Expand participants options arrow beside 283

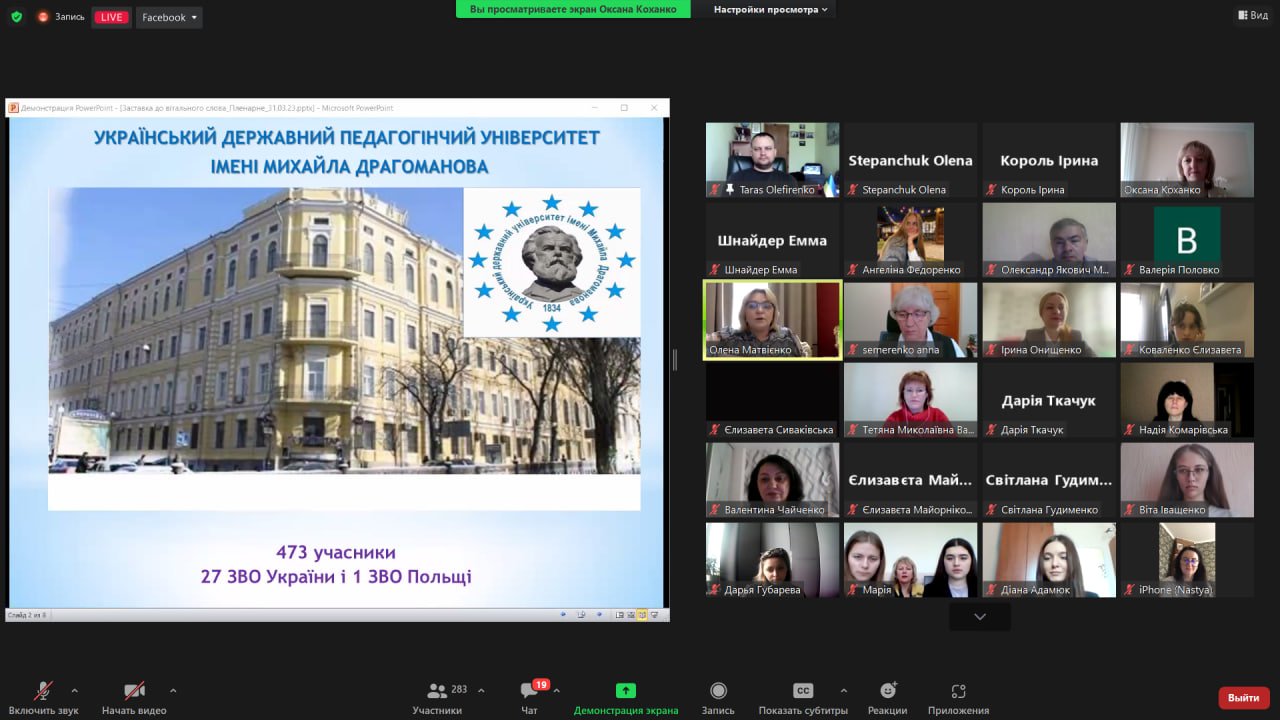coord(481,690)
